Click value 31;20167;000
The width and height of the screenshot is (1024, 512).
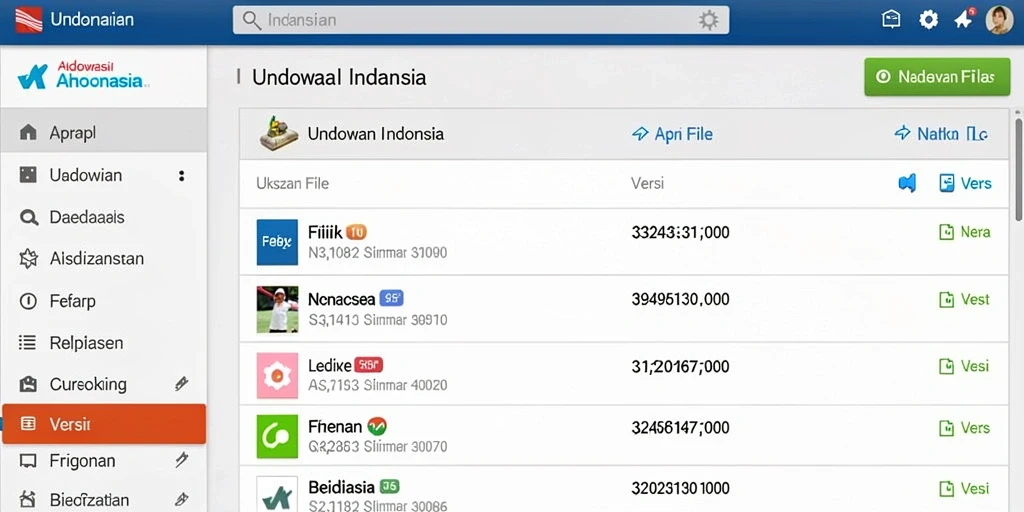680,366
